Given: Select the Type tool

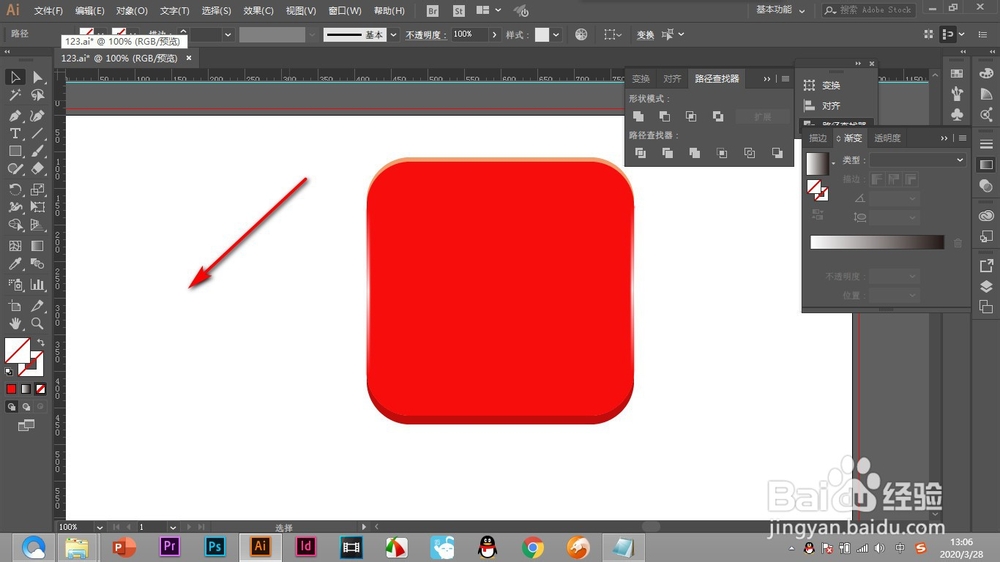Looking at the screenshot, I should click(x=15, y=133).
